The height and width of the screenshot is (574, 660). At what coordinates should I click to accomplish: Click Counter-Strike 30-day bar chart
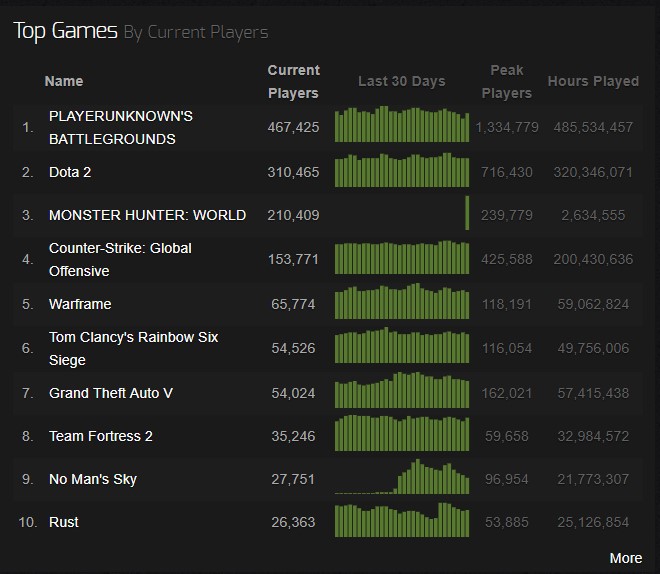coord(402,258)
